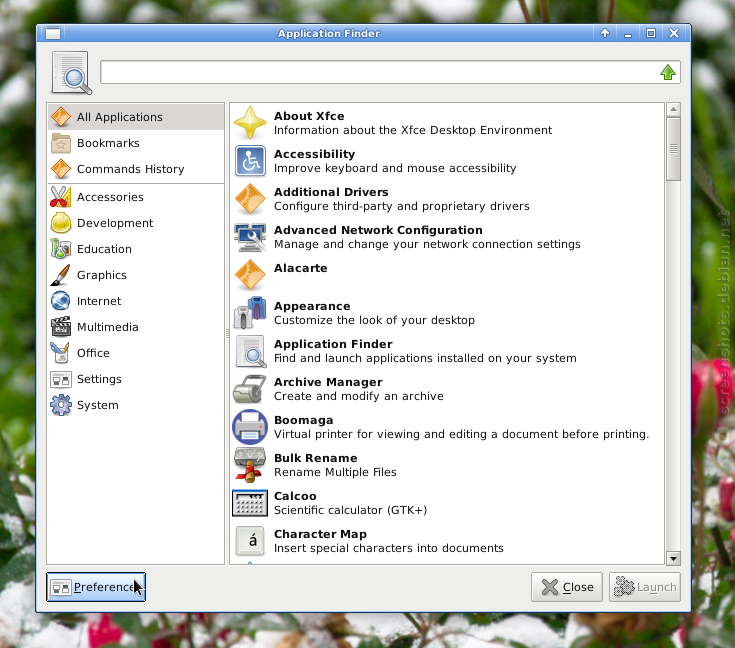
Task: Open the Preferences button
Action: (96, 587)
